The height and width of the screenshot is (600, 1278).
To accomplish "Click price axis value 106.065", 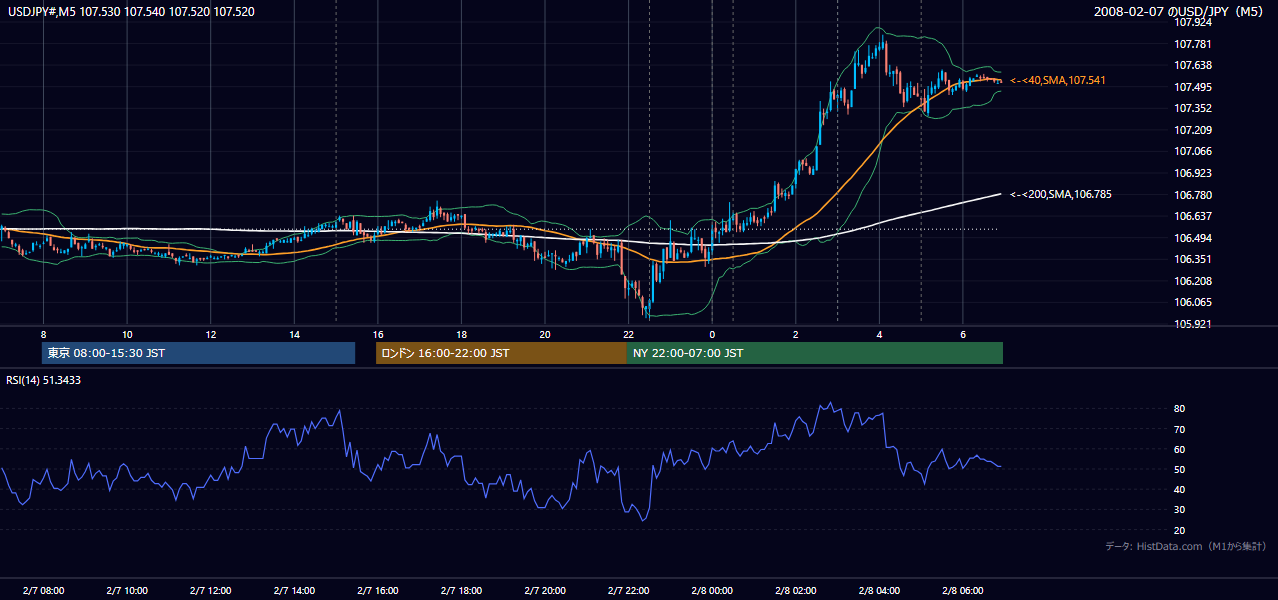I will point(1192,302).
